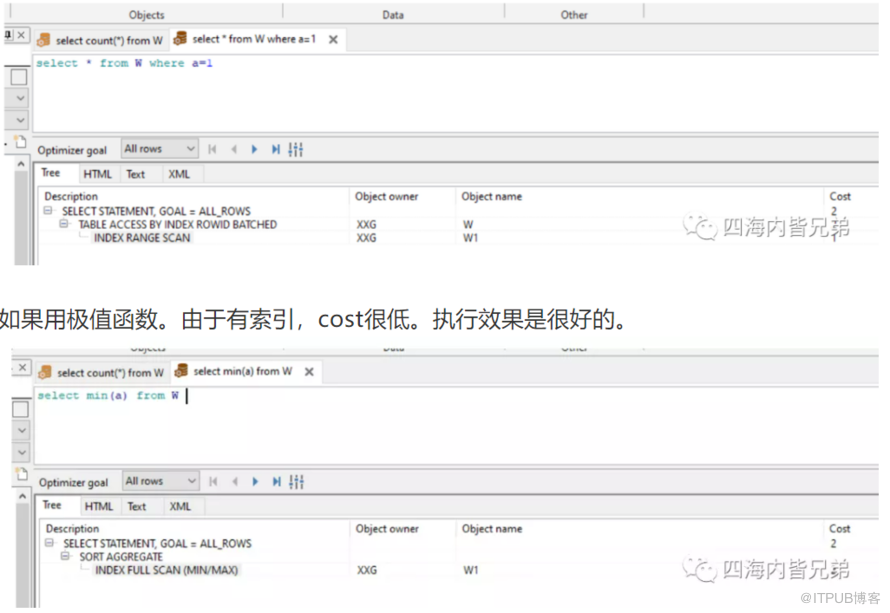Click document icon in top left sidebar
The image size is (890, 613).
click(20, 141)
